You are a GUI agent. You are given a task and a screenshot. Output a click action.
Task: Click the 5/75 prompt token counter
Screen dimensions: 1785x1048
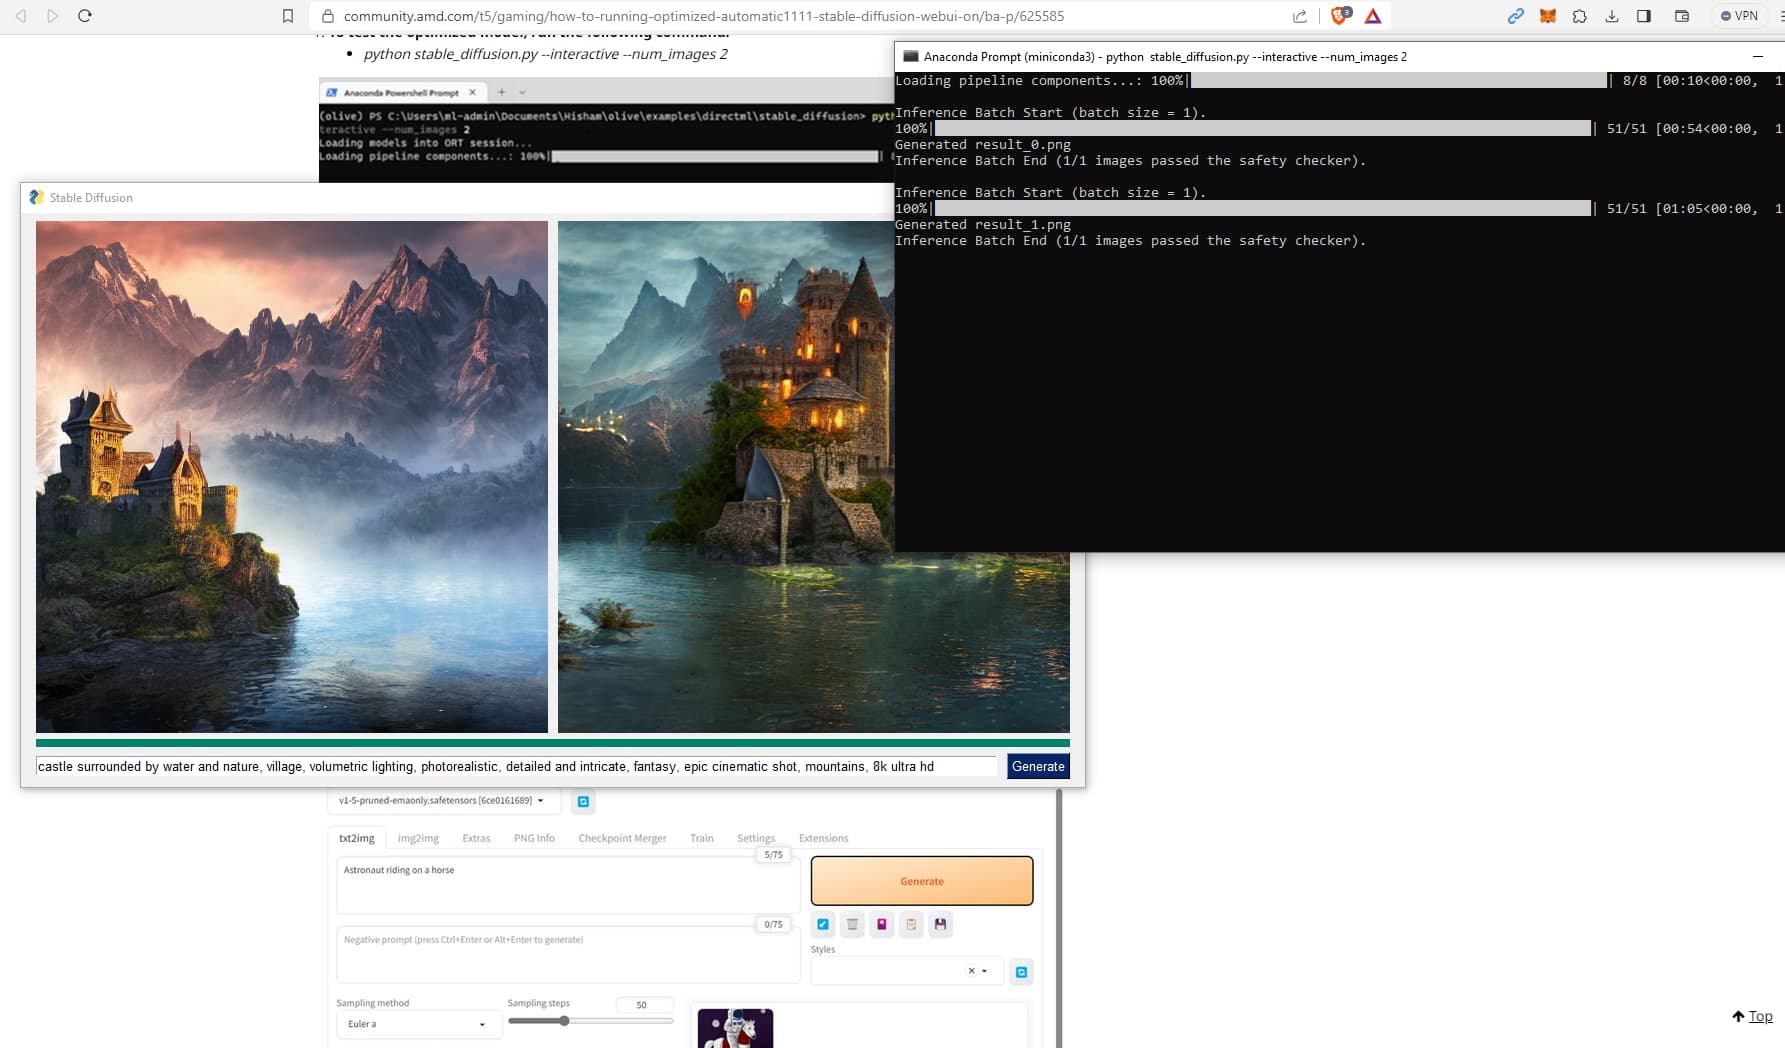774,855
